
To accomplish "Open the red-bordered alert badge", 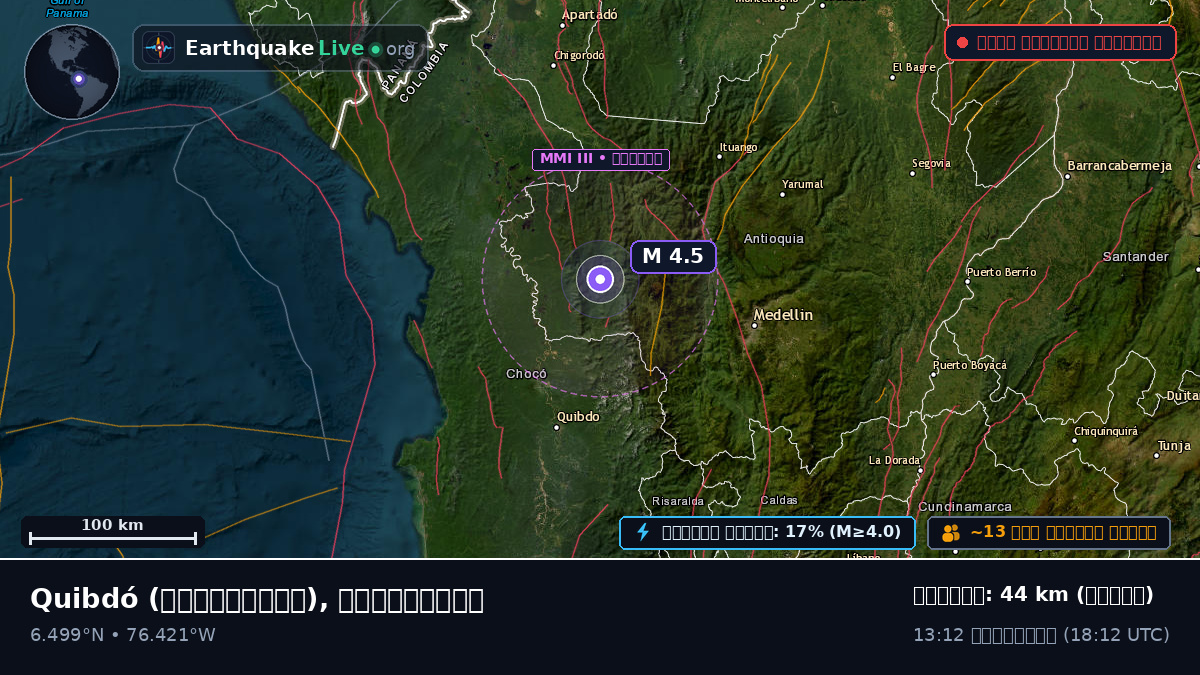I will coord(1060,43).
